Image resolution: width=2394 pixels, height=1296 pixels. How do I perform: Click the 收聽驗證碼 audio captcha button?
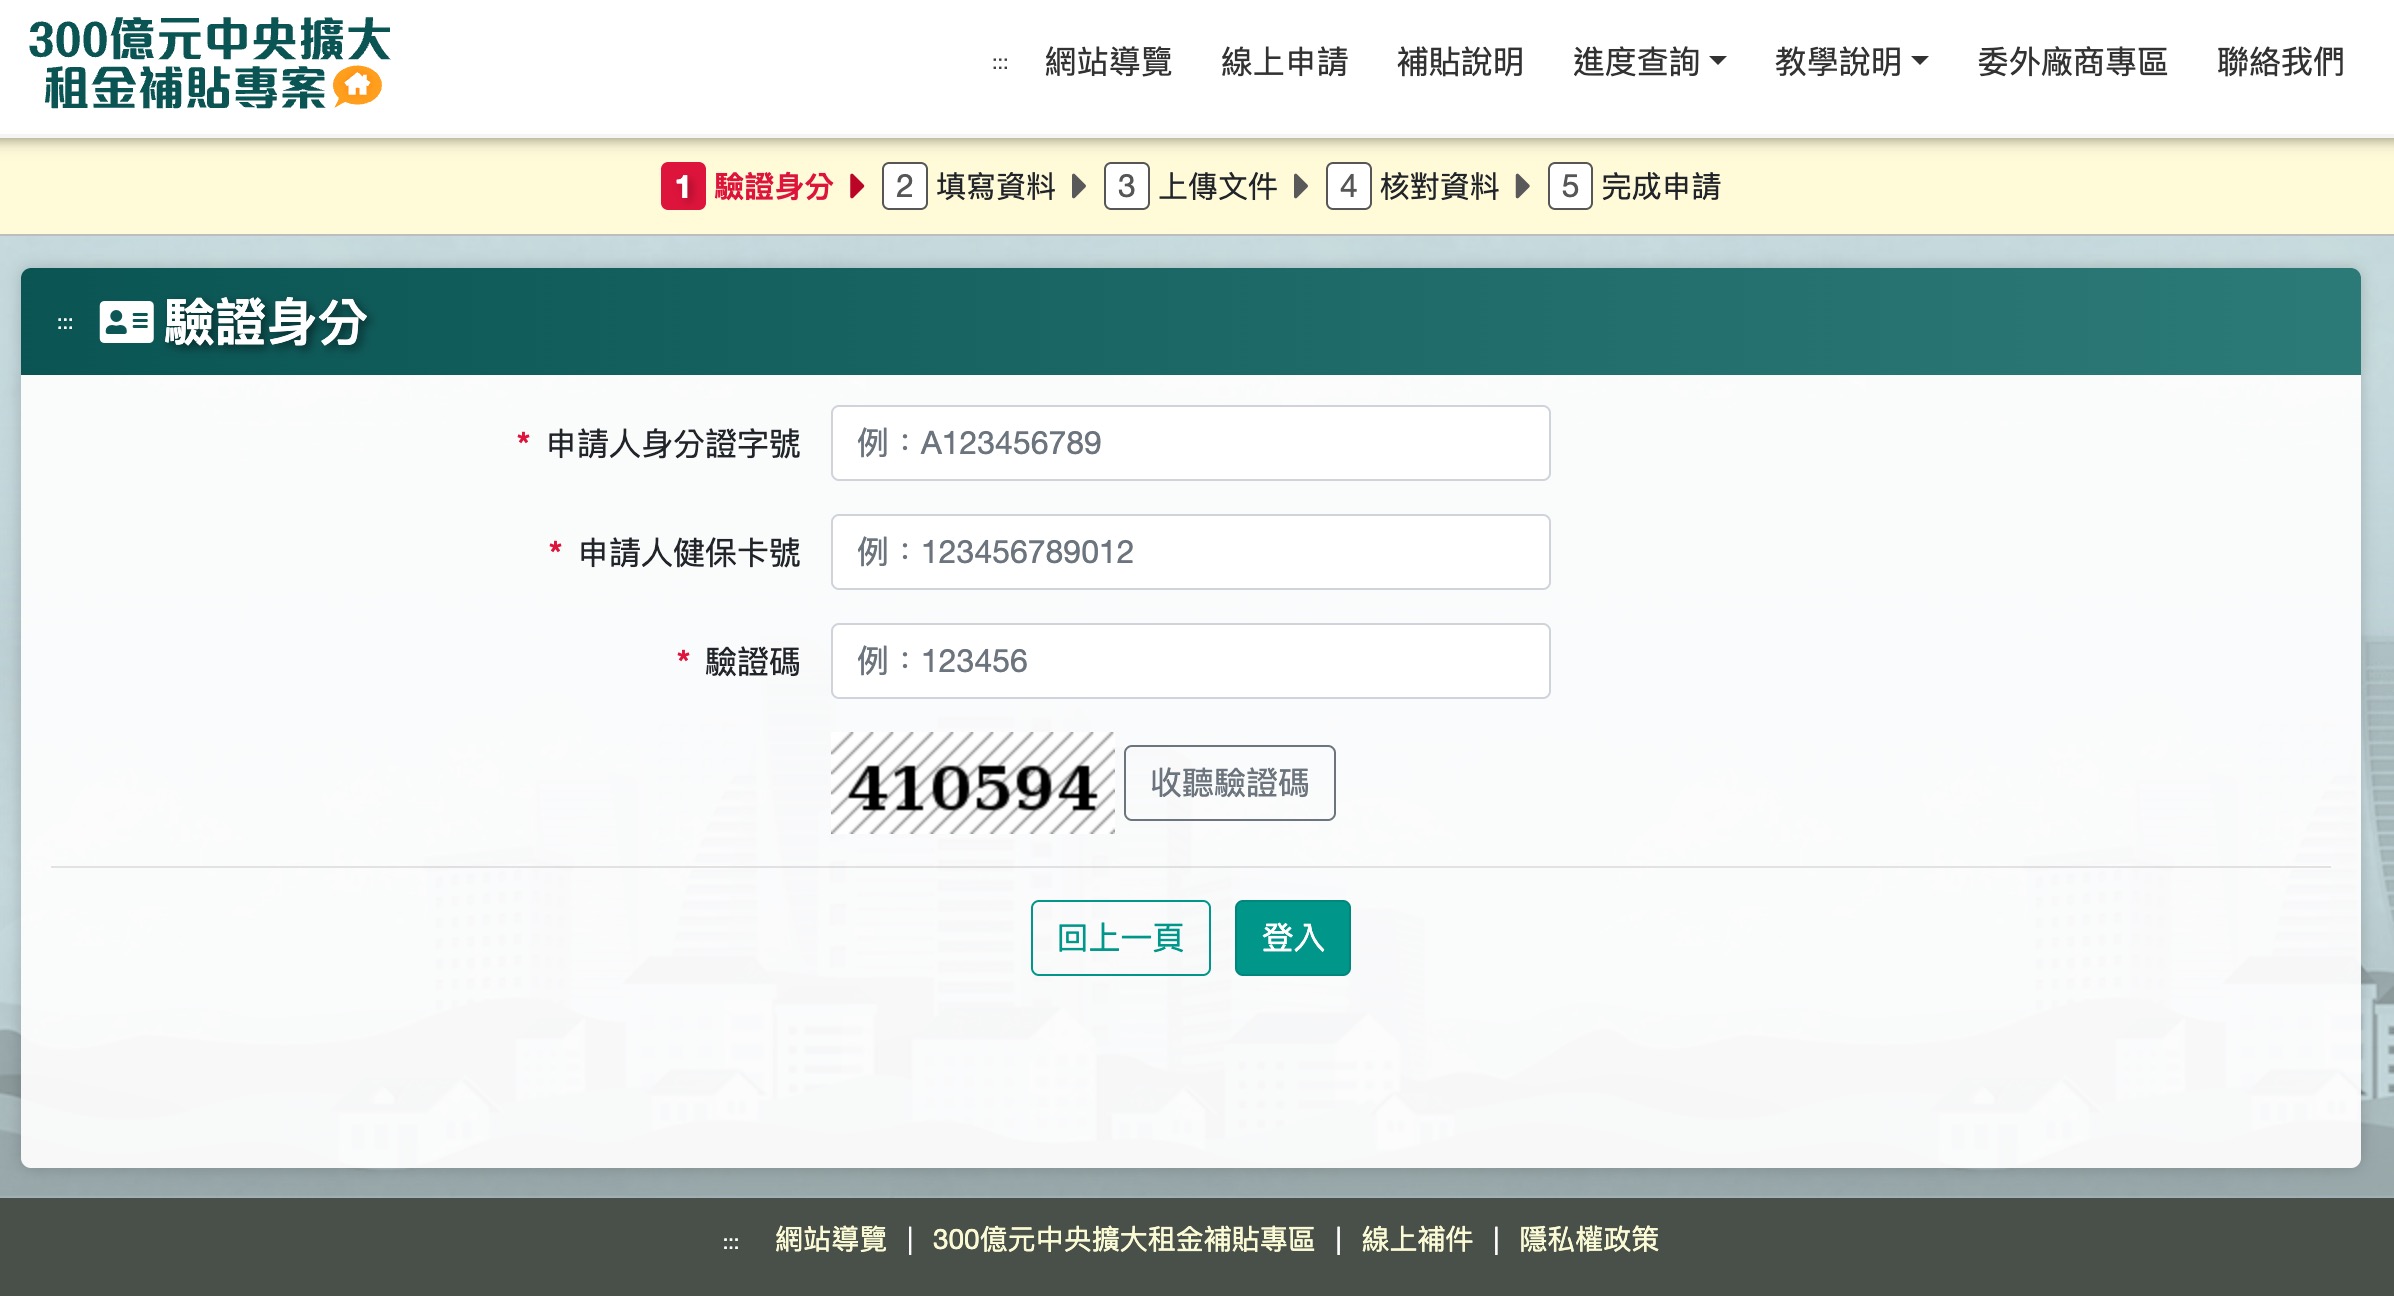(1229, 783)
